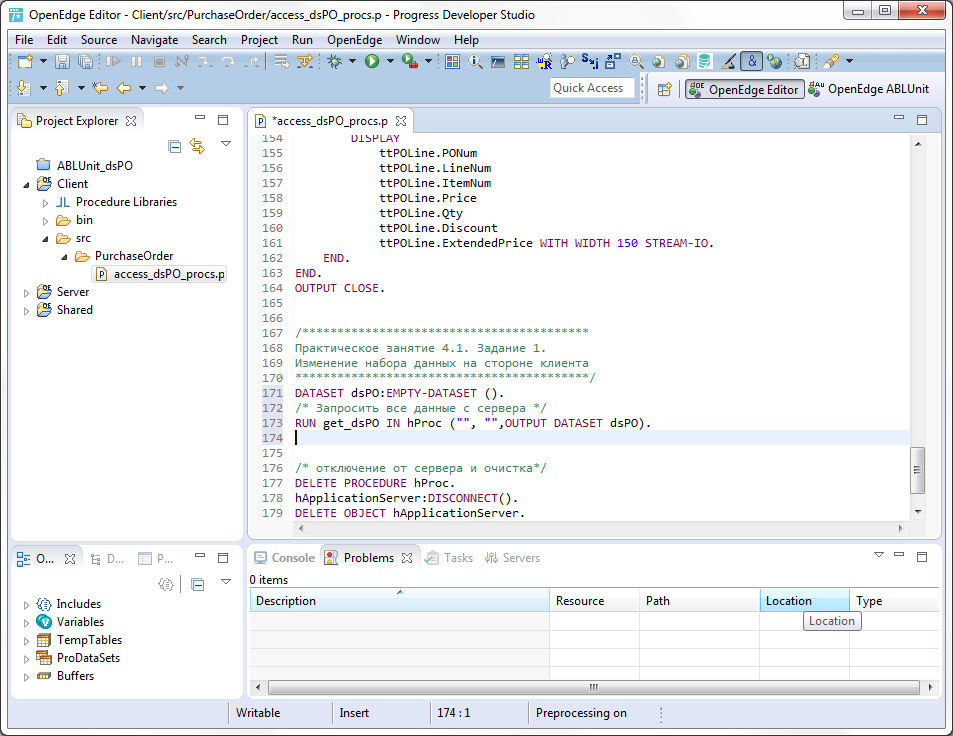Image resolution: width=953 pixels, height=736 pixels.
Task: Open the Navigate menu
Action: click(154, 40)
